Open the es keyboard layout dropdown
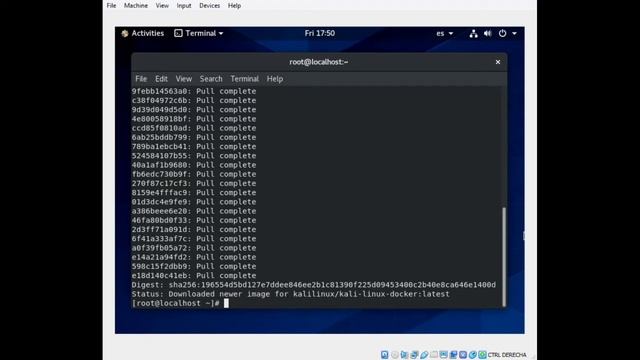640x360 pixels. click(444, 33)
